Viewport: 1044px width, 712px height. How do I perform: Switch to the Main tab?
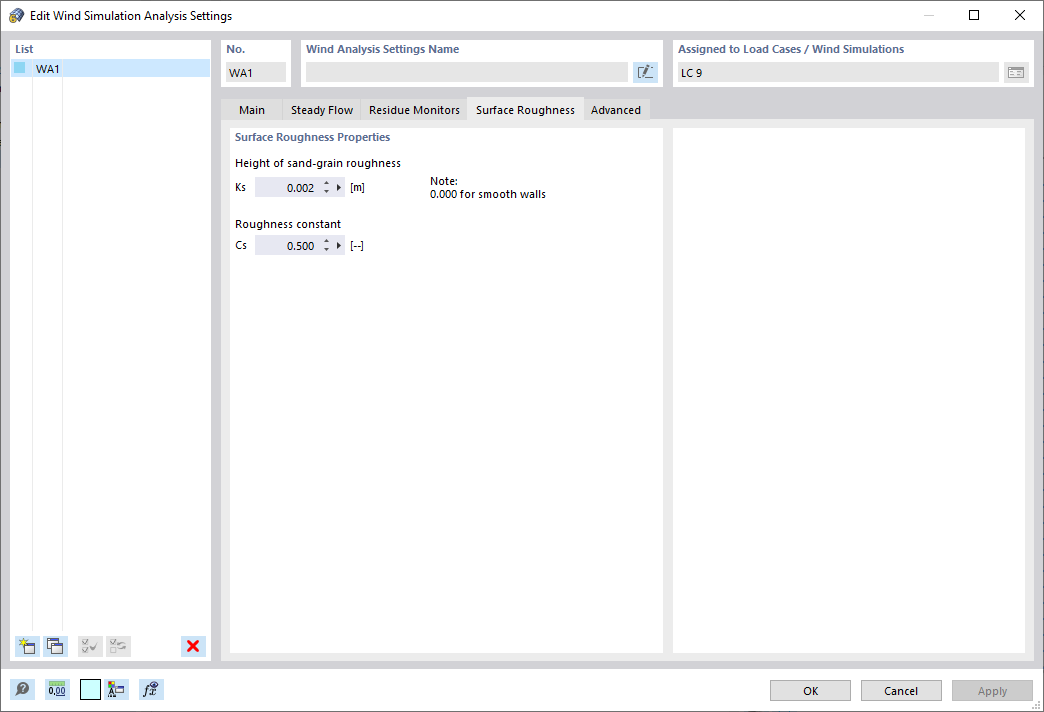click(x=252, y=110)
